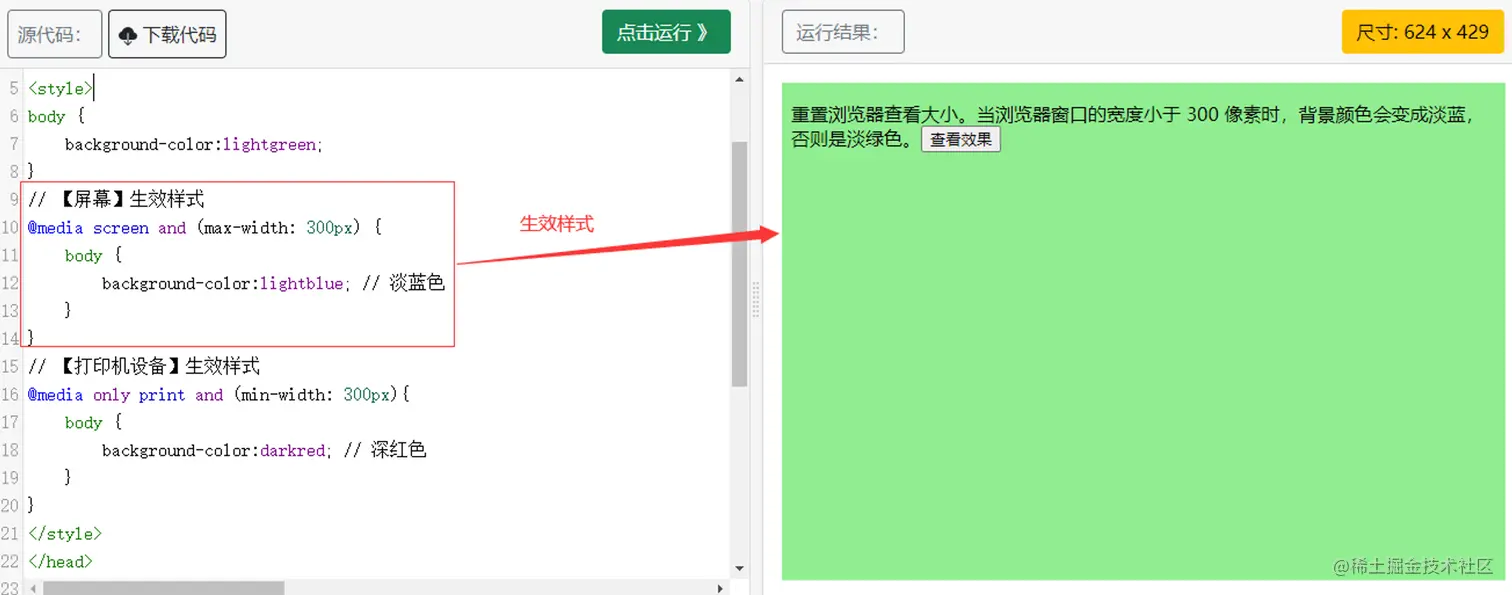Click the 源代码 label button
The image size is (1512, 595).
[55, 34]
